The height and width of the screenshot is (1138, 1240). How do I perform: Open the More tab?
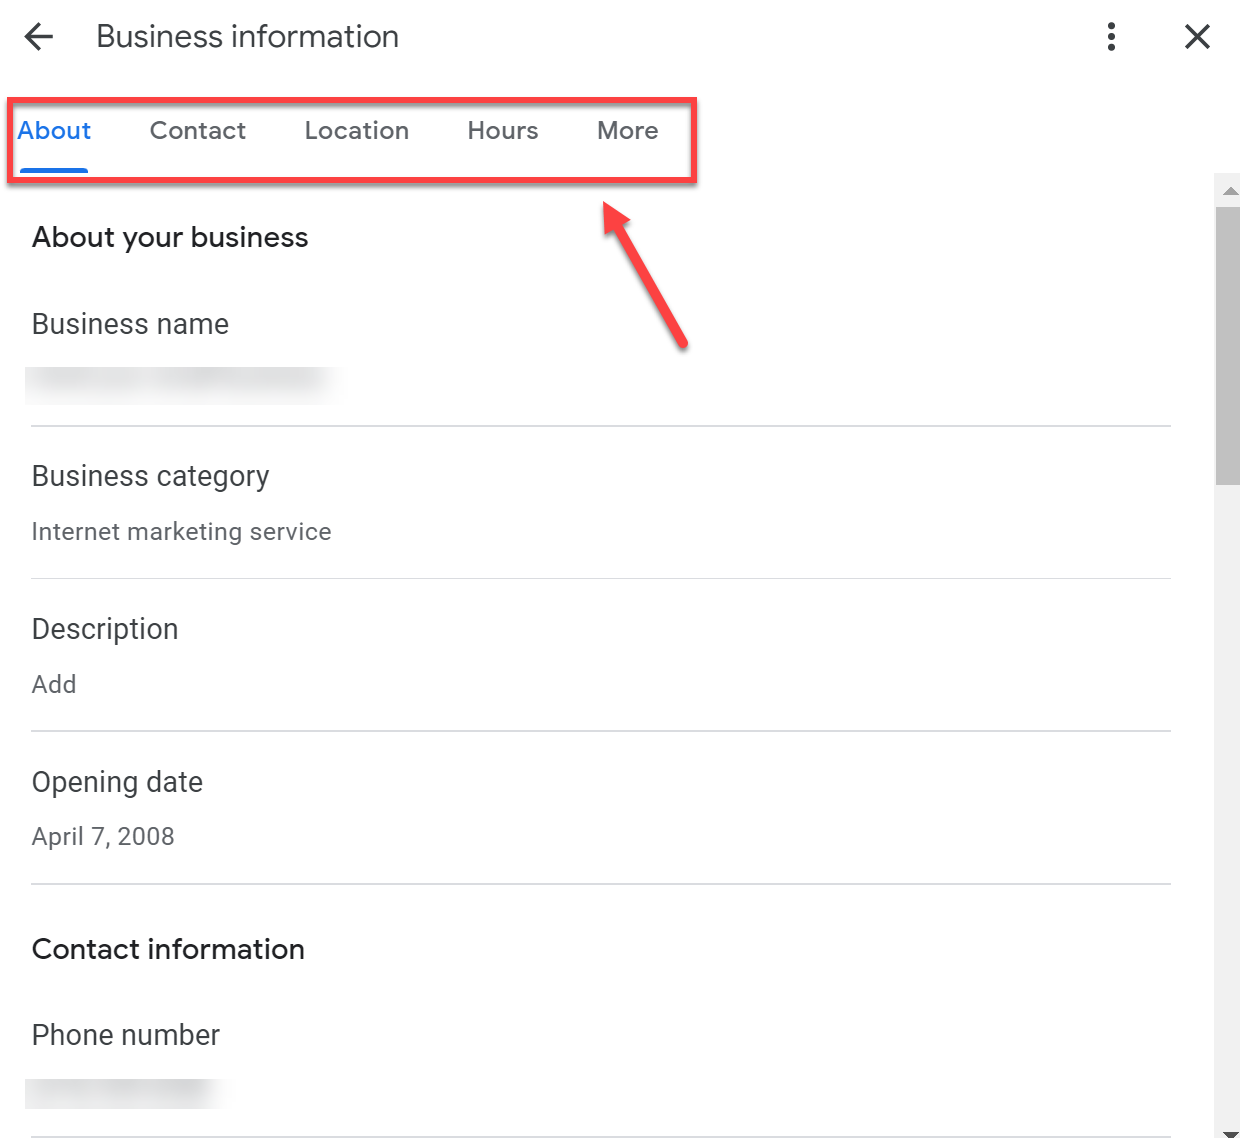pyautogui.click(x=628, y=131)
